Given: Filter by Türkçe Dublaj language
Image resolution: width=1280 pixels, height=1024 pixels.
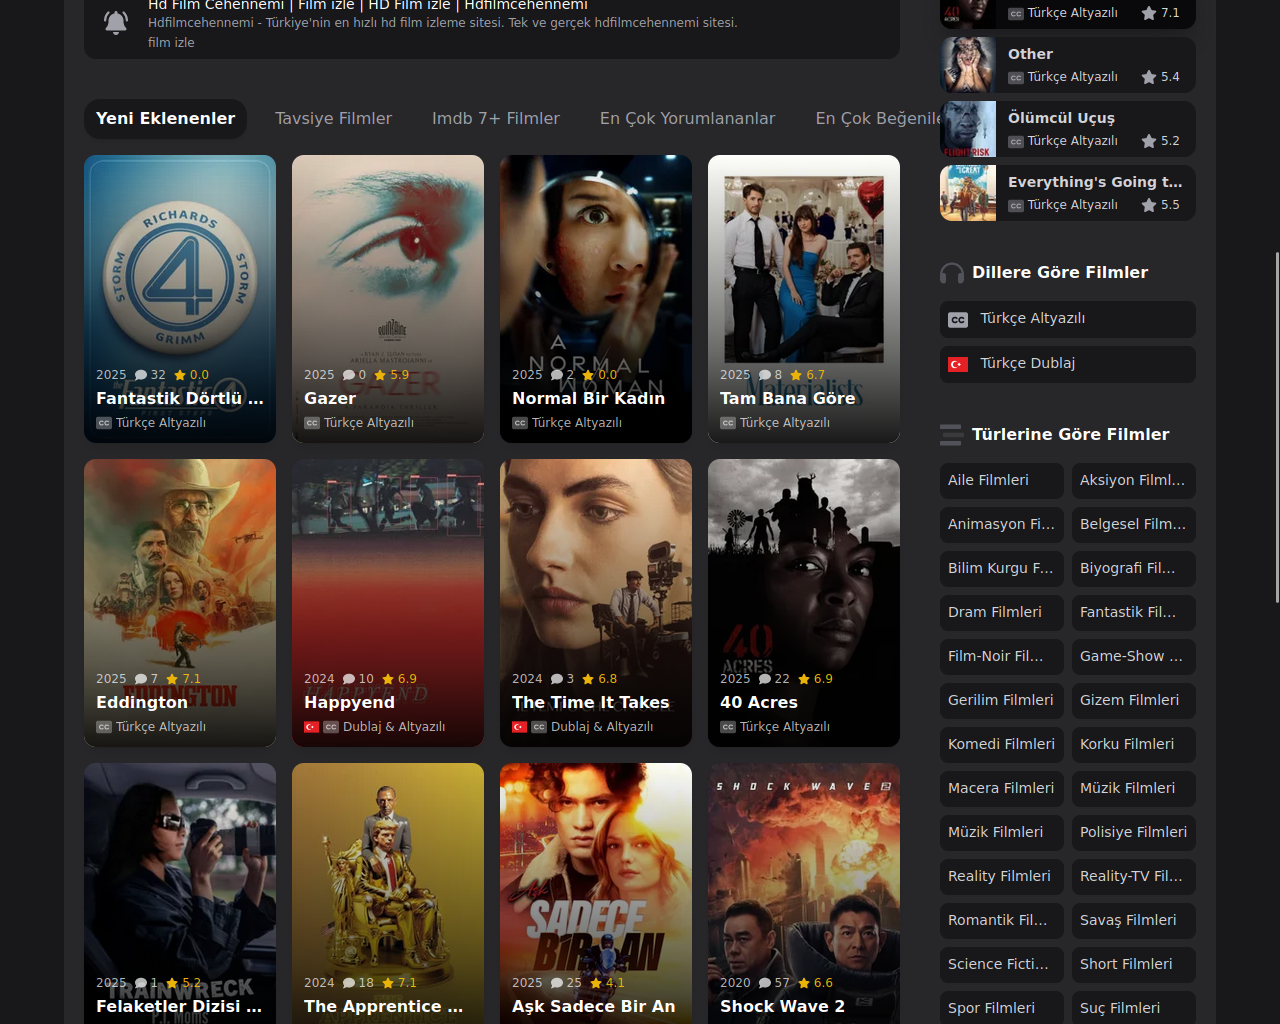Looking at the screenshot, I should click(1068, 364).
